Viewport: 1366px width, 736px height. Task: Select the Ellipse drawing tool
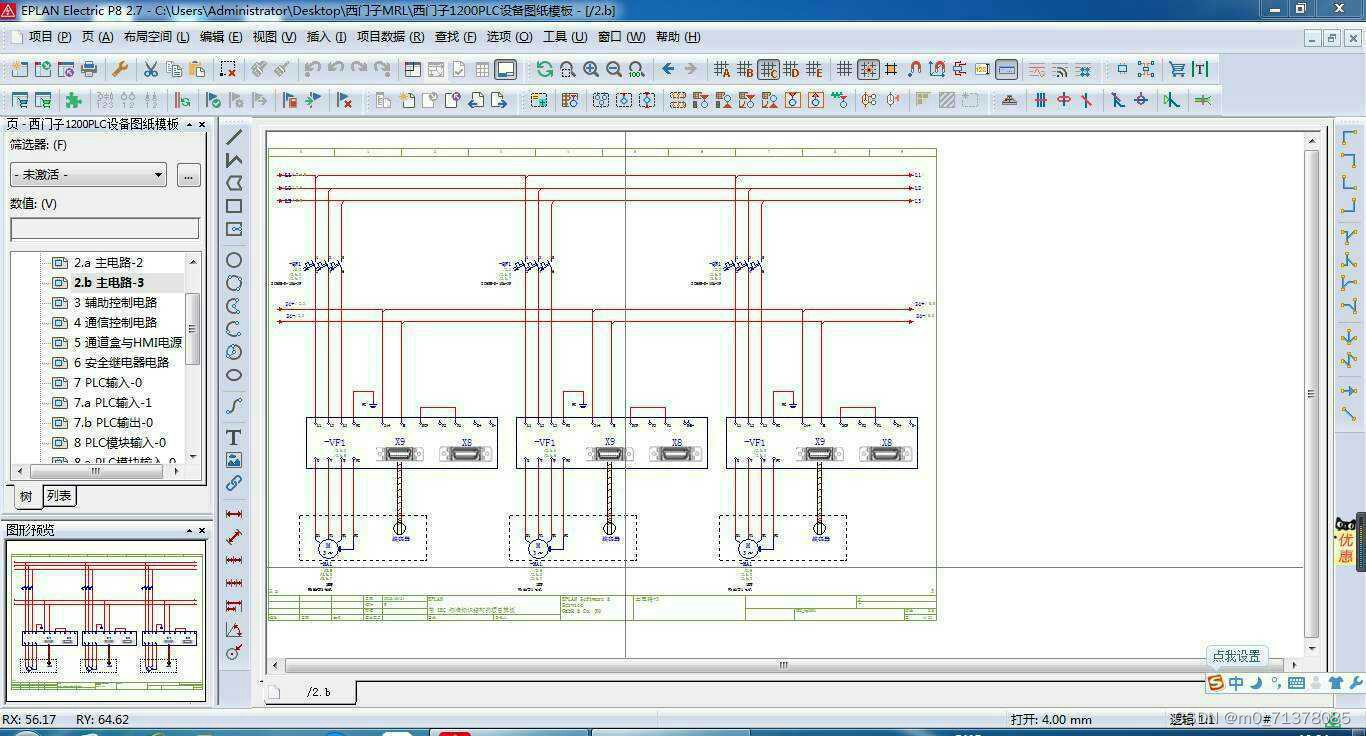click(x=234, y=375)
